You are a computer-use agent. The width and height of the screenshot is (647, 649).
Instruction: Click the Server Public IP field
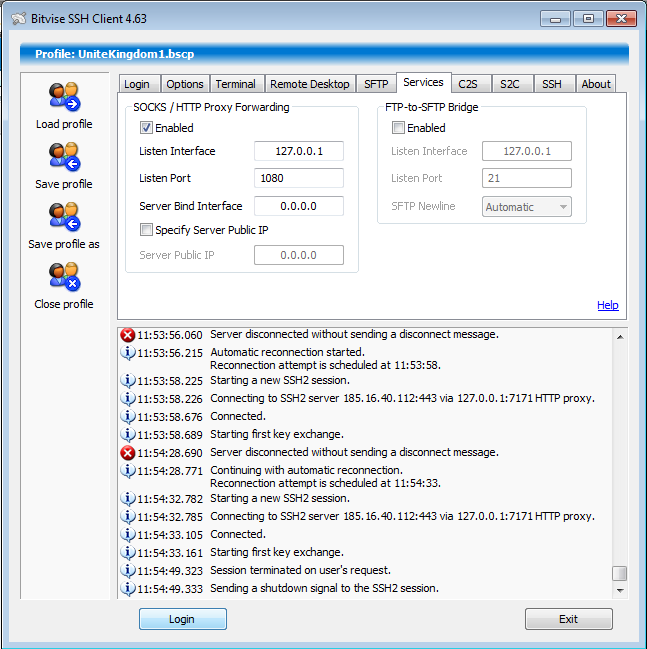point(299,255)
